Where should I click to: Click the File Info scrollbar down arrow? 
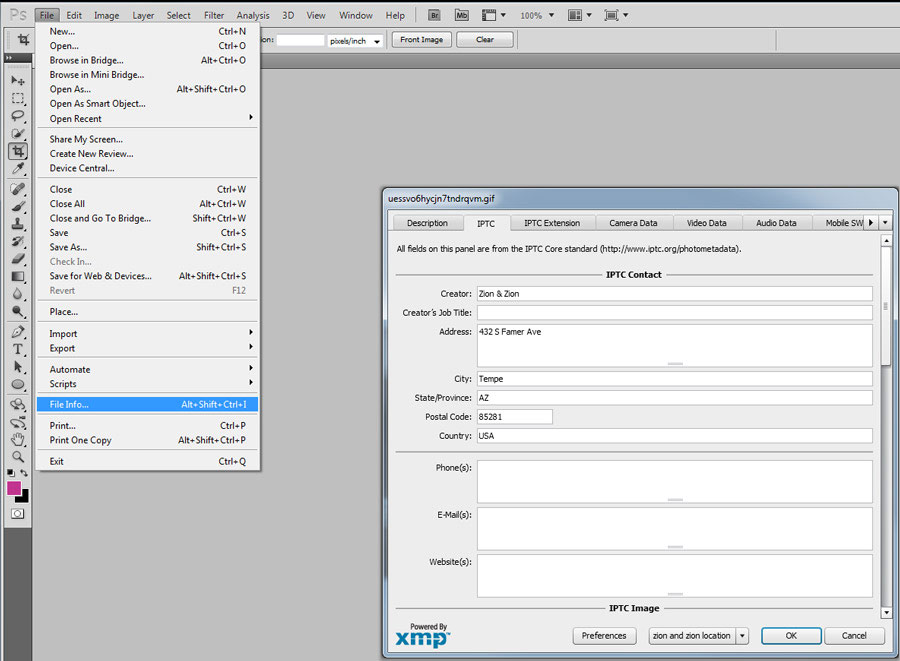886,613
